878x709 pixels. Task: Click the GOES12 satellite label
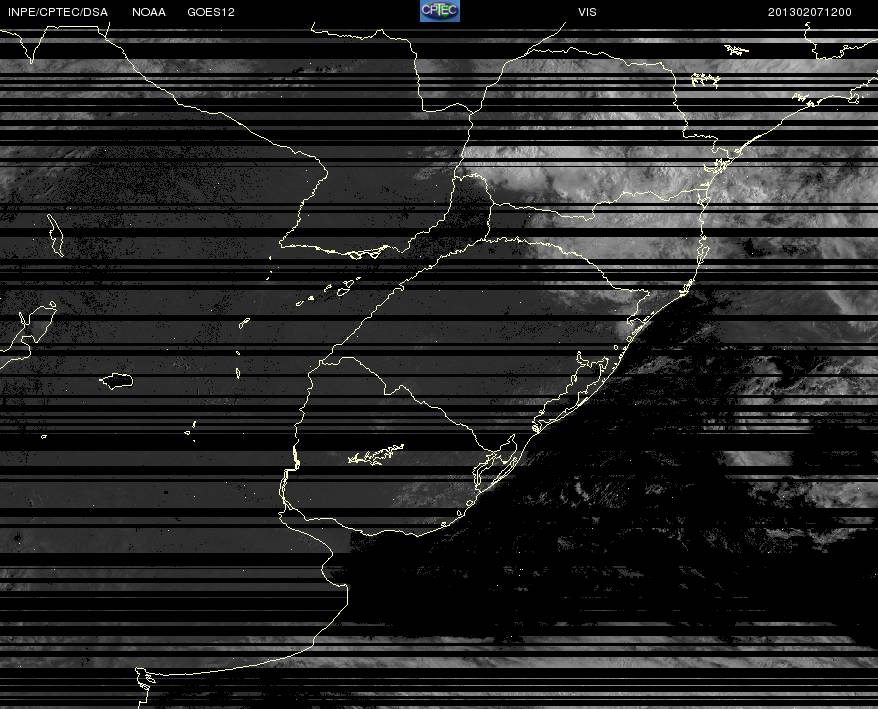point(211,12)
